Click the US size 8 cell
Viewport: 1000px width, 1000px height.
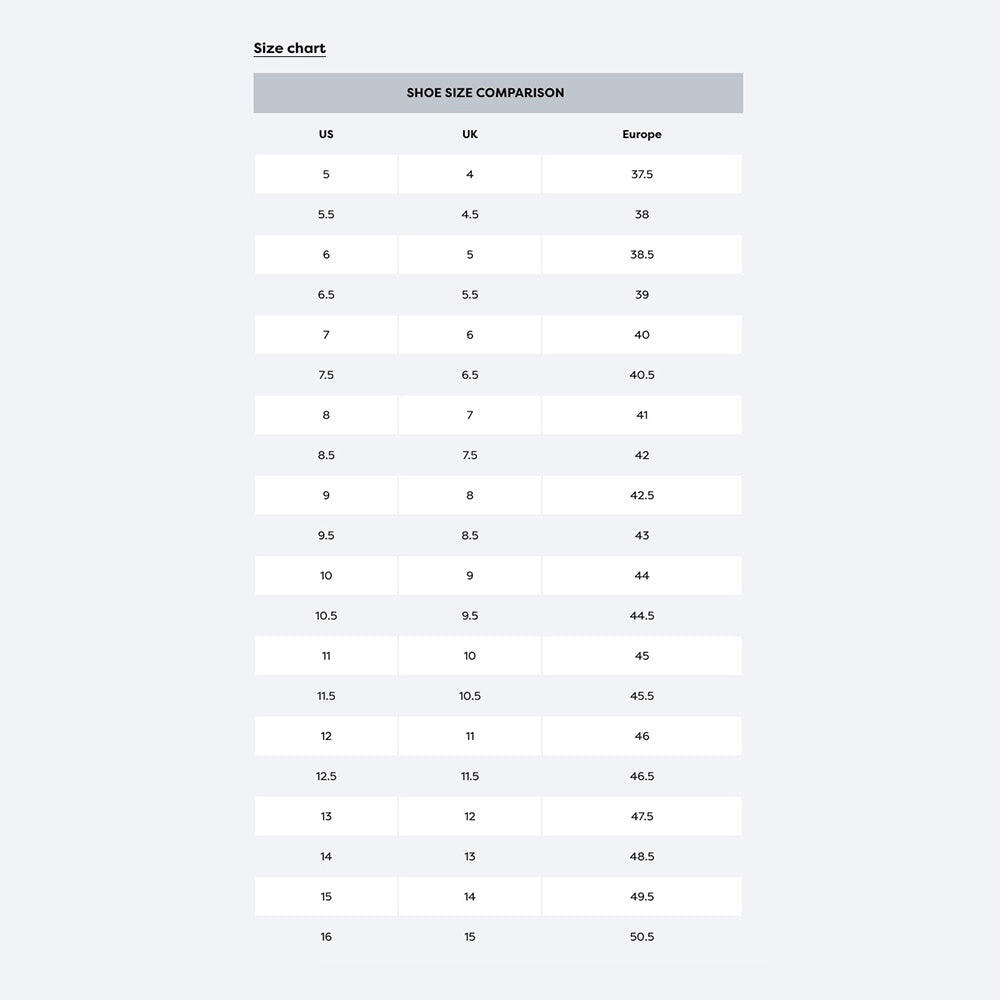[326, 415]
